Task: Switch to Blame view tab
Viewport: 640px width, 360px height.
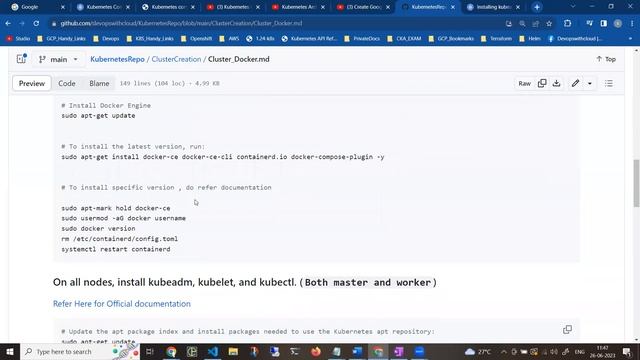Action: click(x=99, y=83)
